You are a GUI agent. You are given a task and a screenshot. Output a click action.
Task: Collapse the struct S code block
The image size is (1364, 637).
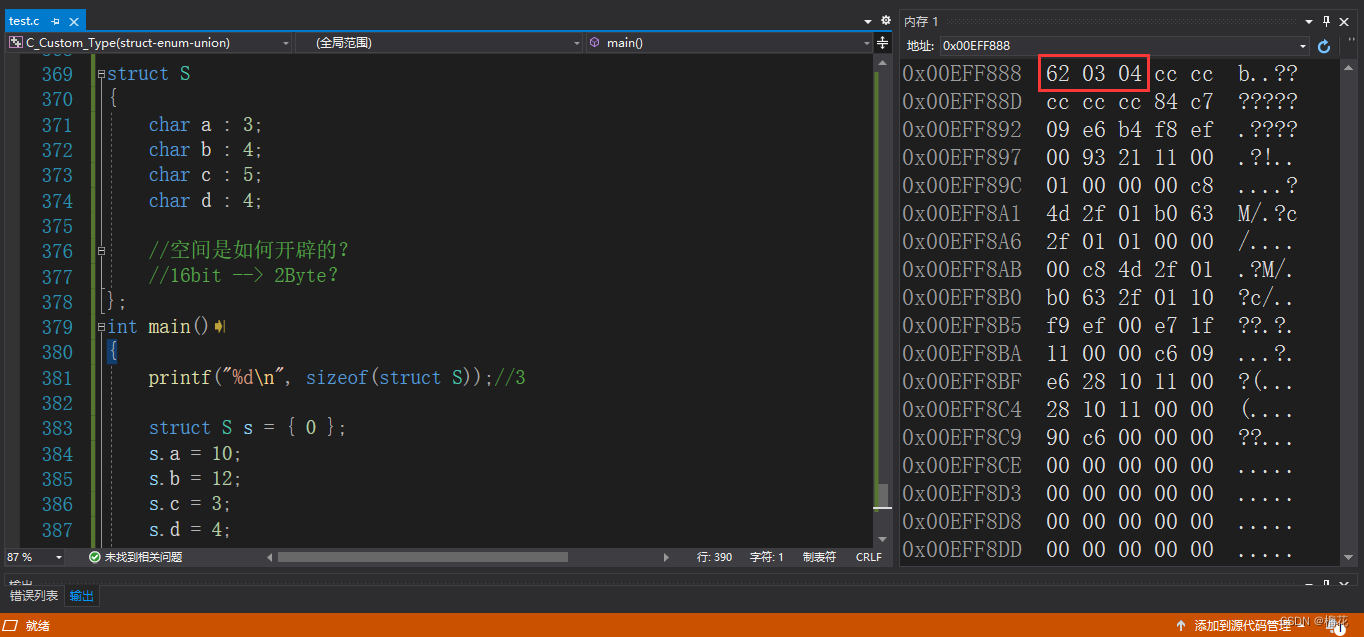[x=101, y=74]
